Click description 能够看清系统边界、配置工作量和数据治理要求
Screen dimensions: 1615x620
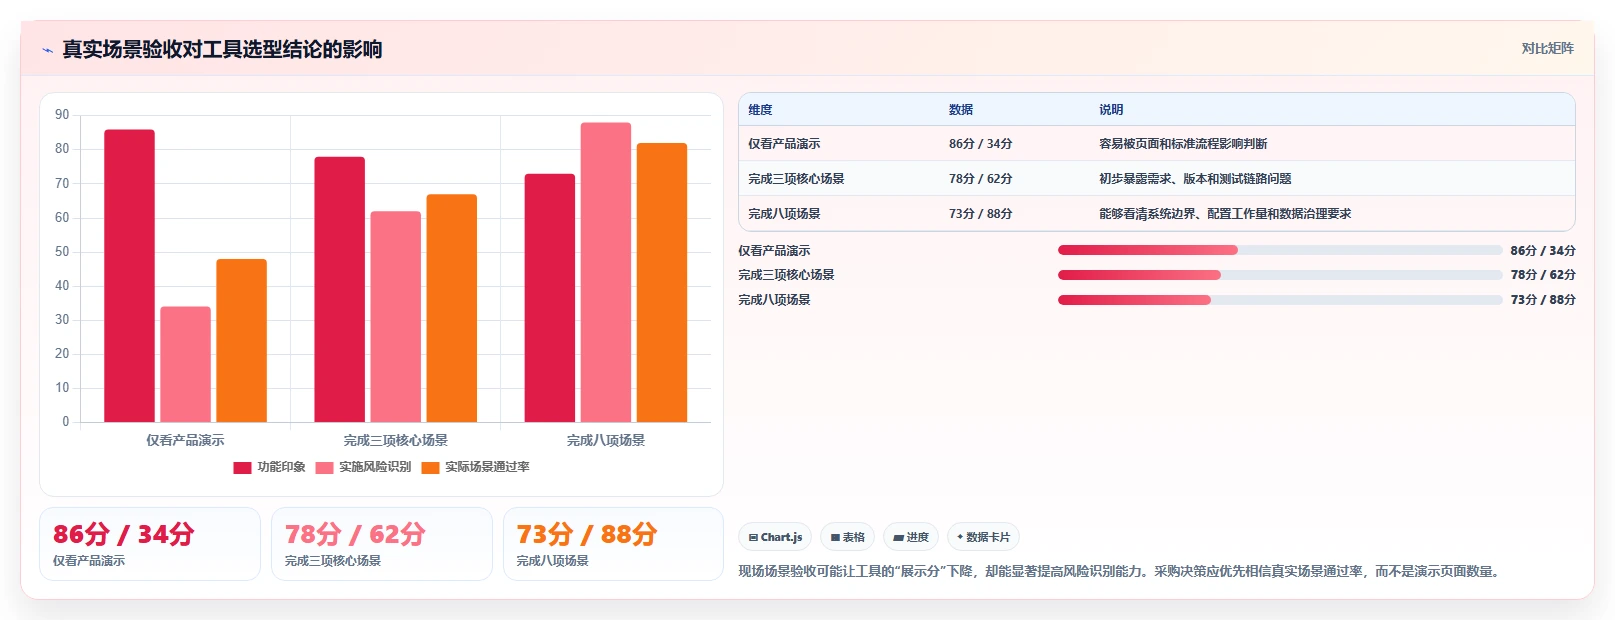(x=1225, y=214)
